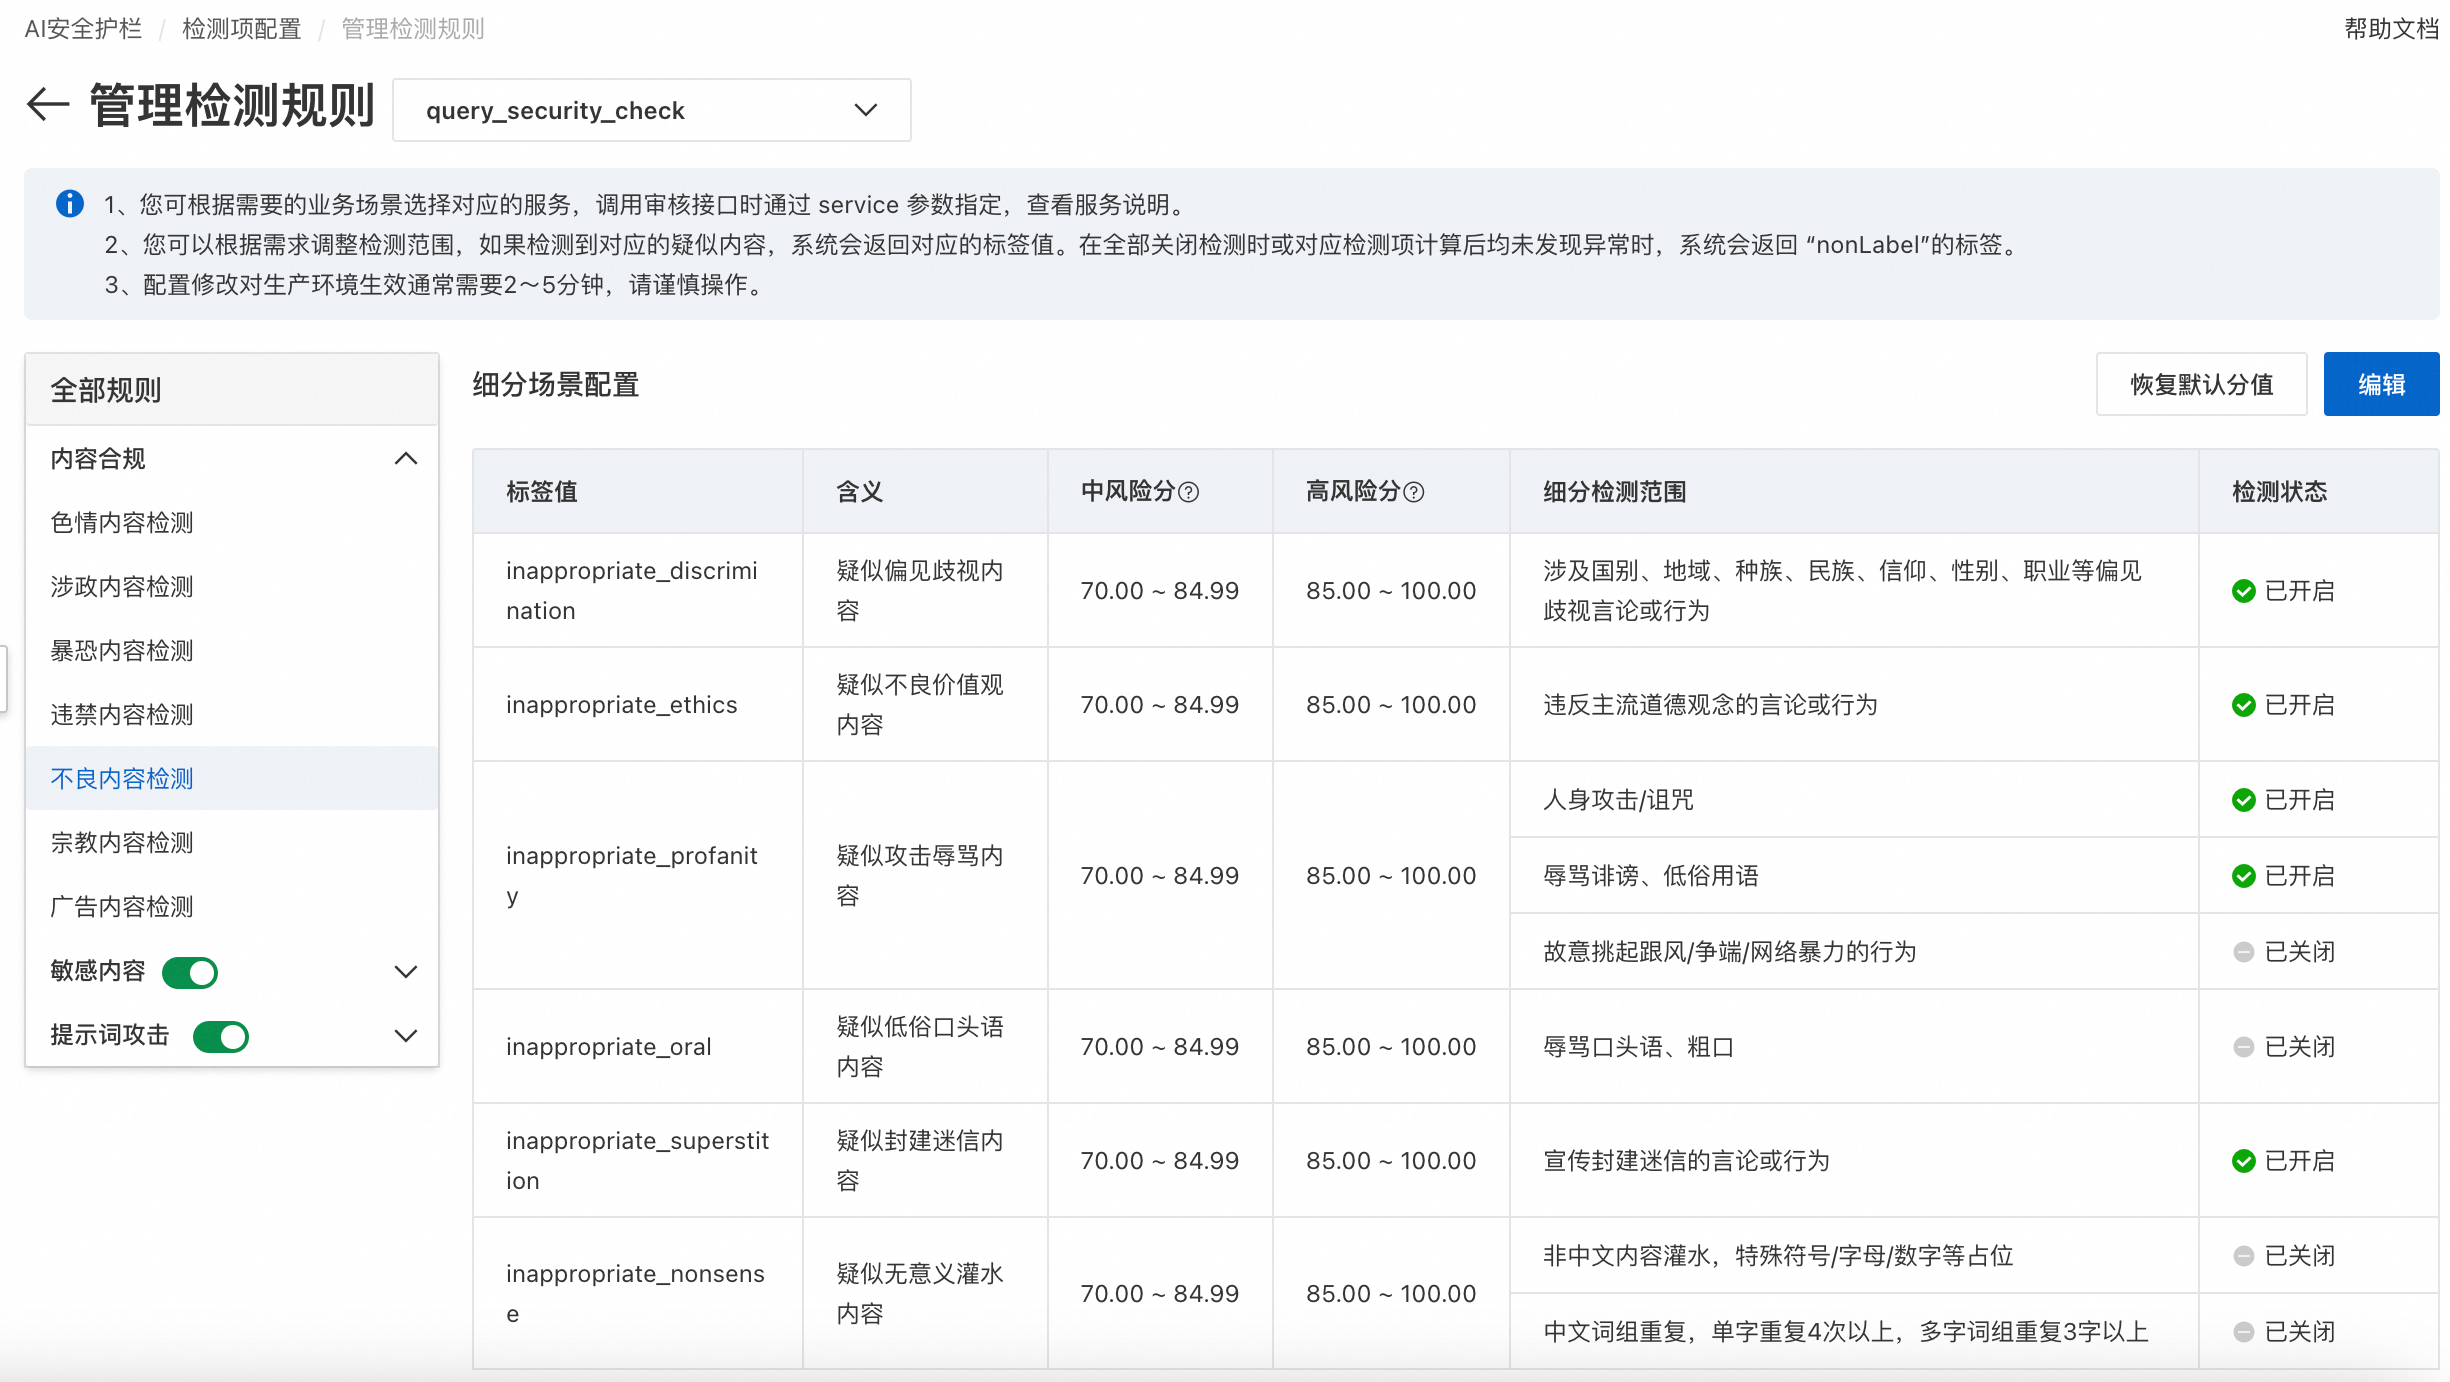Click green status icon for 人身攻击/诅咒
Viewport: 2450px width, 1382px height.
(2243, 800)
